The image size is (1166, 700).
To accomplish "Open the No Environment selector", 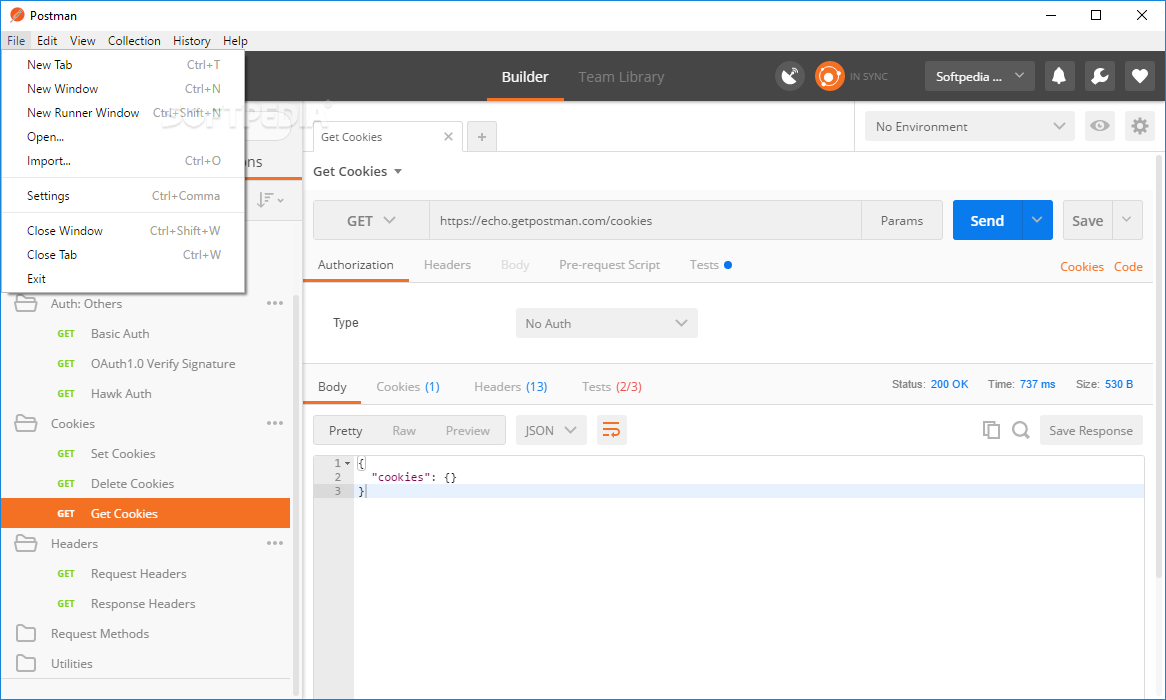I will click(970, 126).
